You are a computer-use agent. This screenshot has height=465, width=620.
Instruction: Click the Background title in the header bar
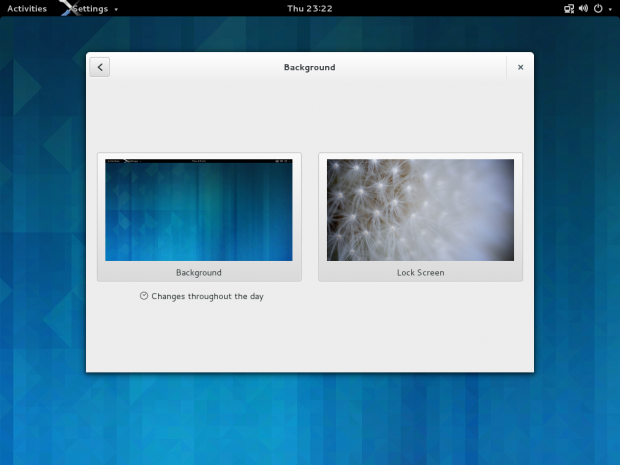click(x=309, y=67)
